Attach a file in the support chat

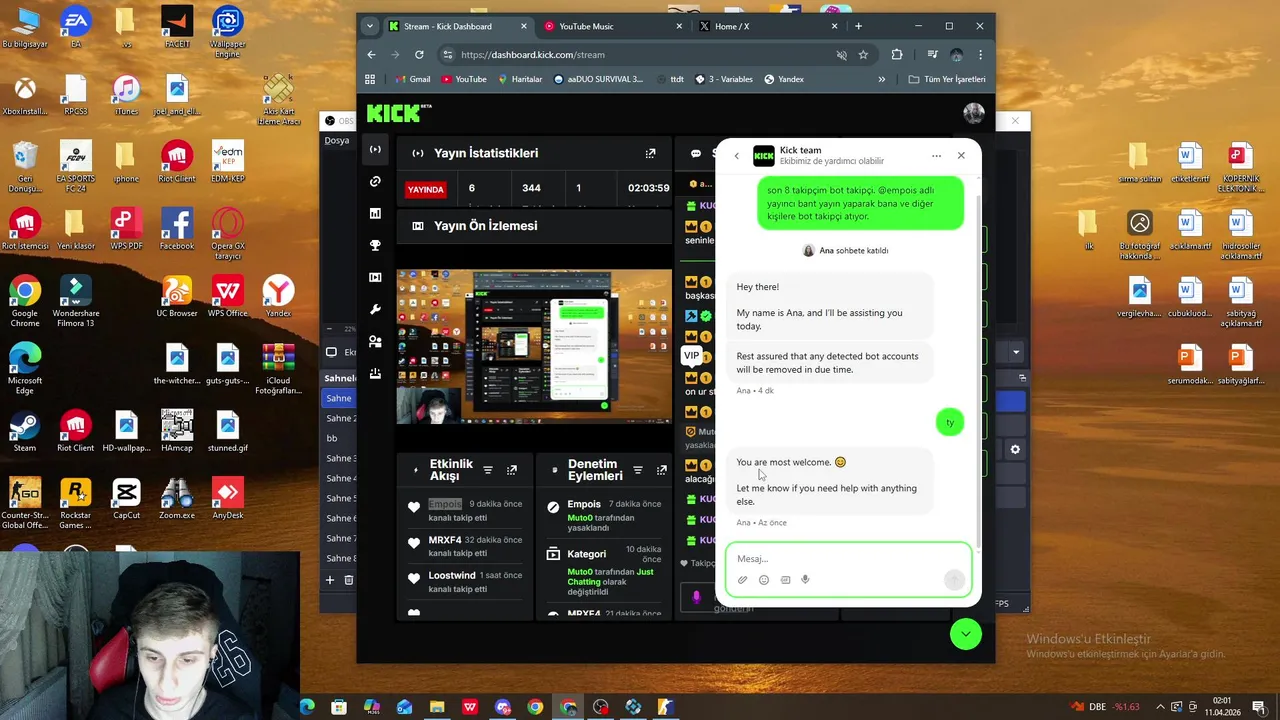(743, 580)
